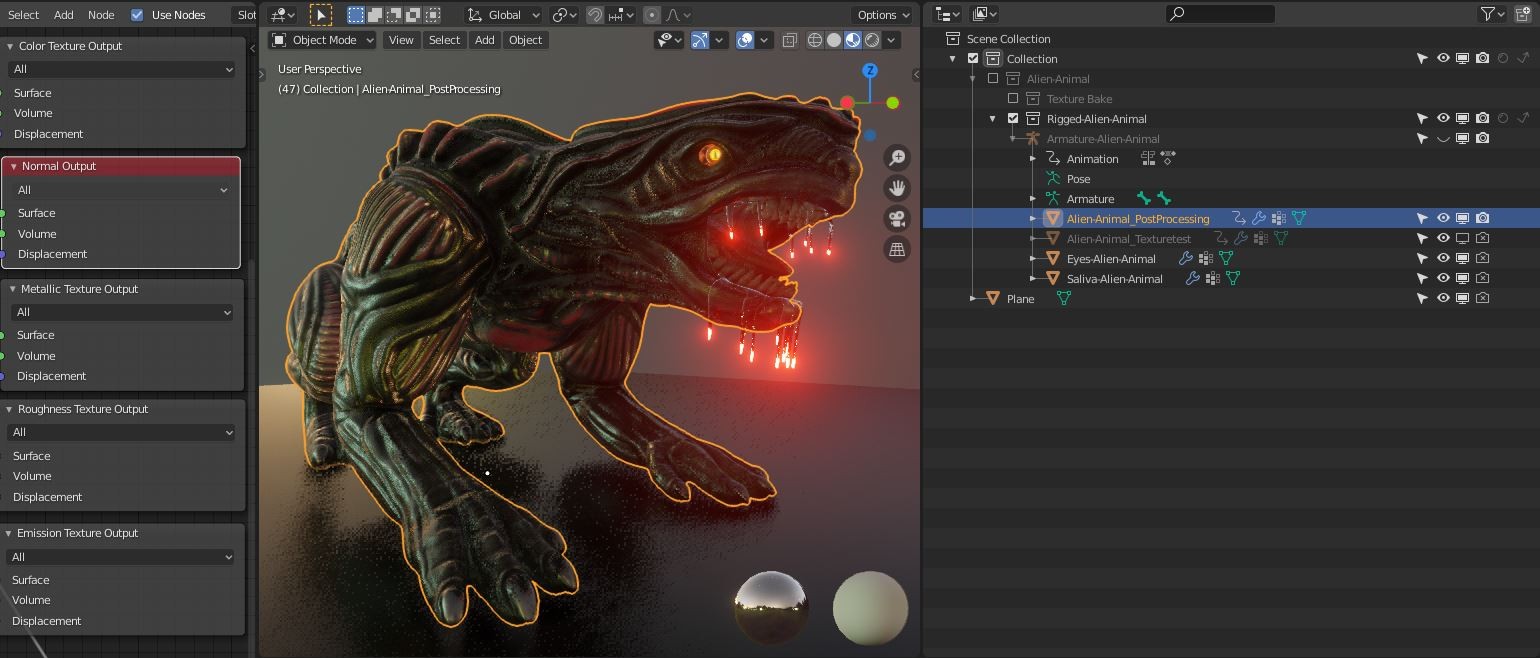Expand the Armature item in the outliner
Image resolution: width=1540 pixels, height=658 pixels.
(x=1033, y=198)
